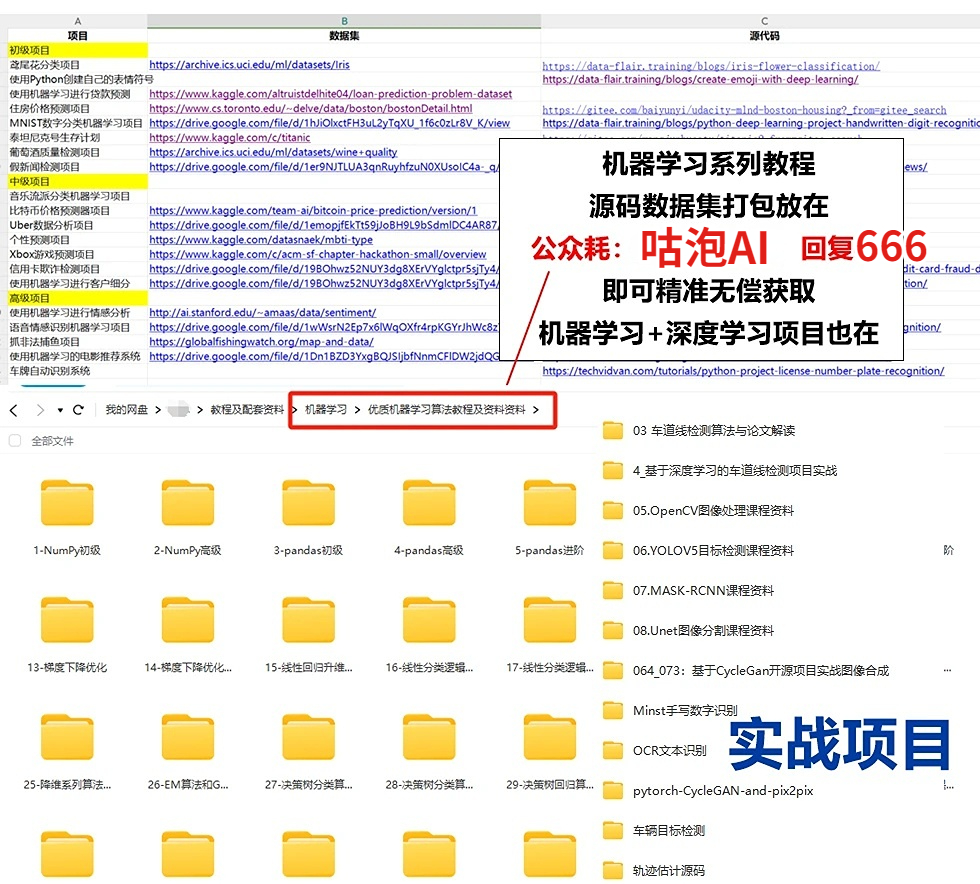Go to 机器学习 in the breadcrumb path

[326, 409]
